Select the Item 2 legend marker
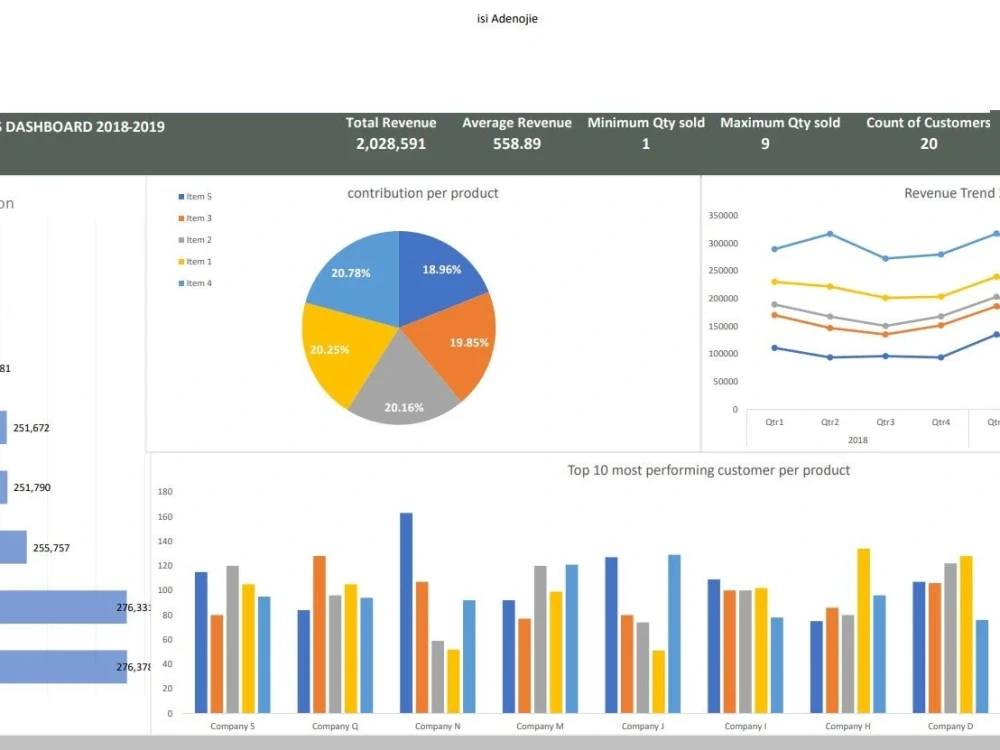 (x=180, y=239)
